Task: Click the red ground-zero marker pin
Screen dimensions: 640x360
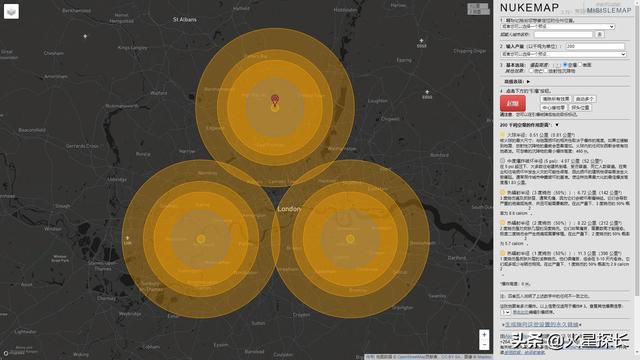Action: point(275,99)
